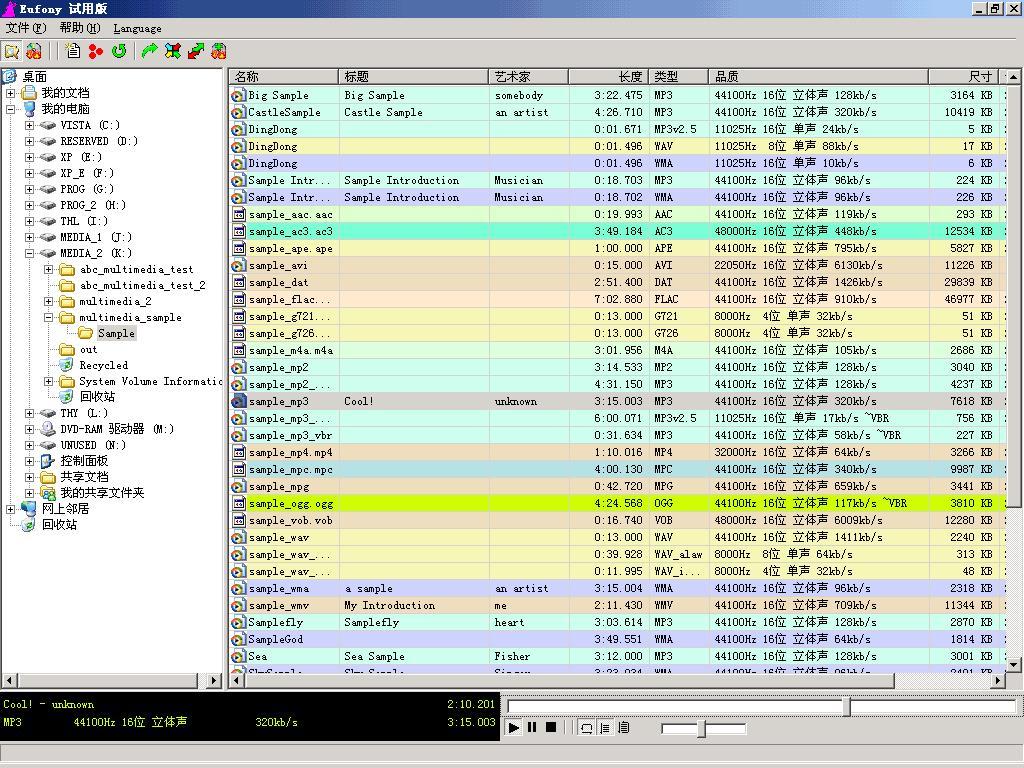Open the 帮助(H) menu

(80, 28)
